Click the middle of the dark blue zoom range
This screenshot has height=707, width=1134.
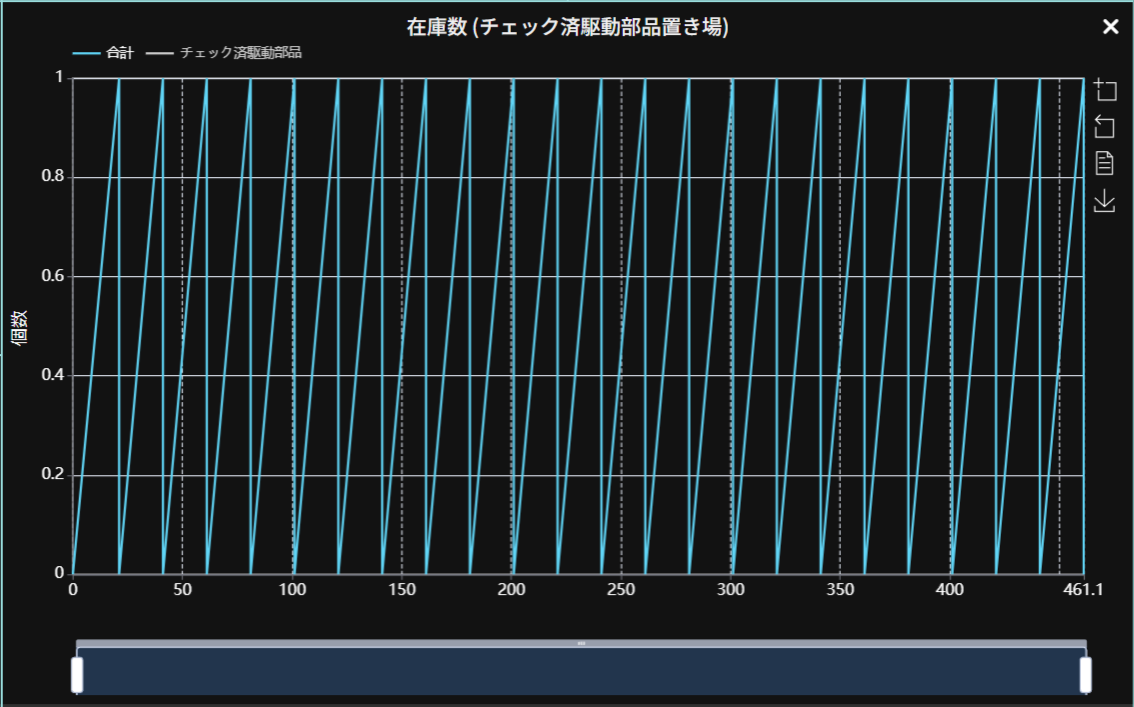tap(581, 672)
